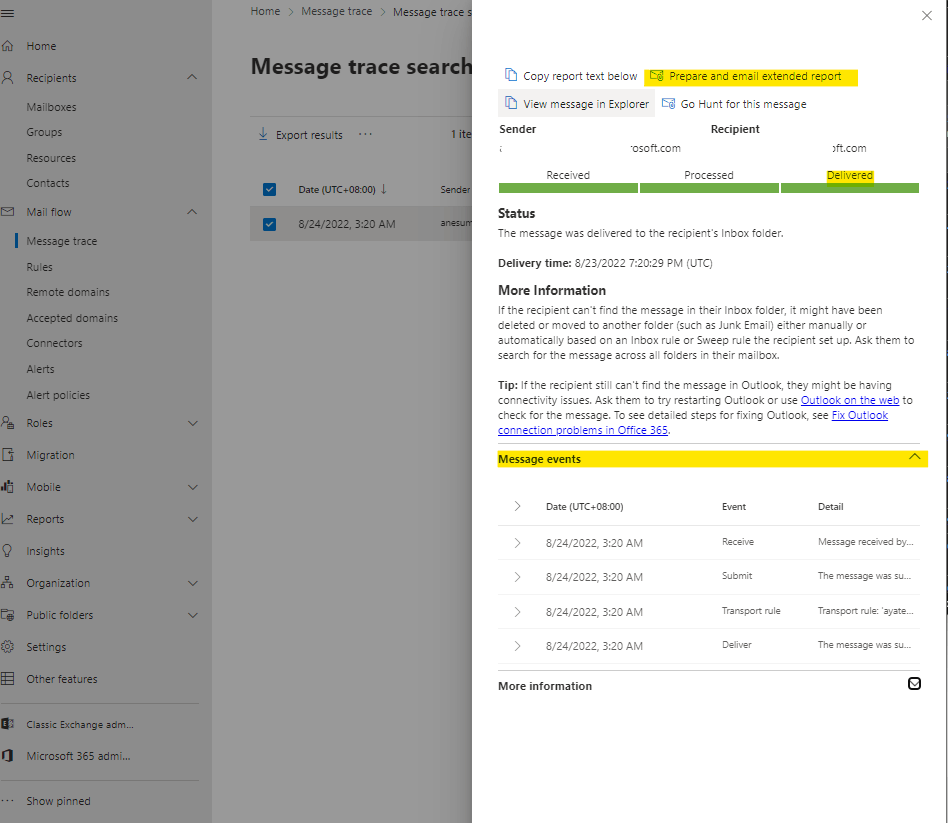This screenshot has width=948, height=823.
Task: Expand the Reports section in sidebar
Action: click(190, 518)
